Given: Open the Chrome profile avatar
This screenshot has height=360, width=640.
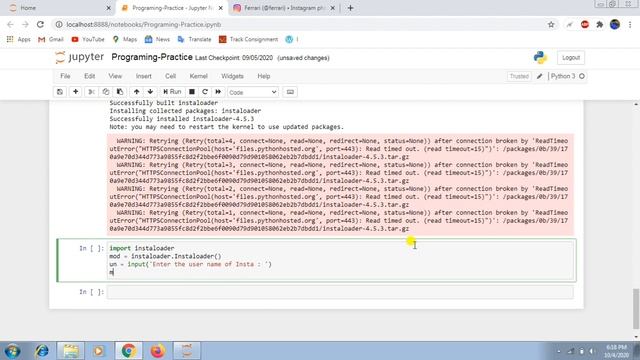Looking at the screenshot, I should pos(615,24).
